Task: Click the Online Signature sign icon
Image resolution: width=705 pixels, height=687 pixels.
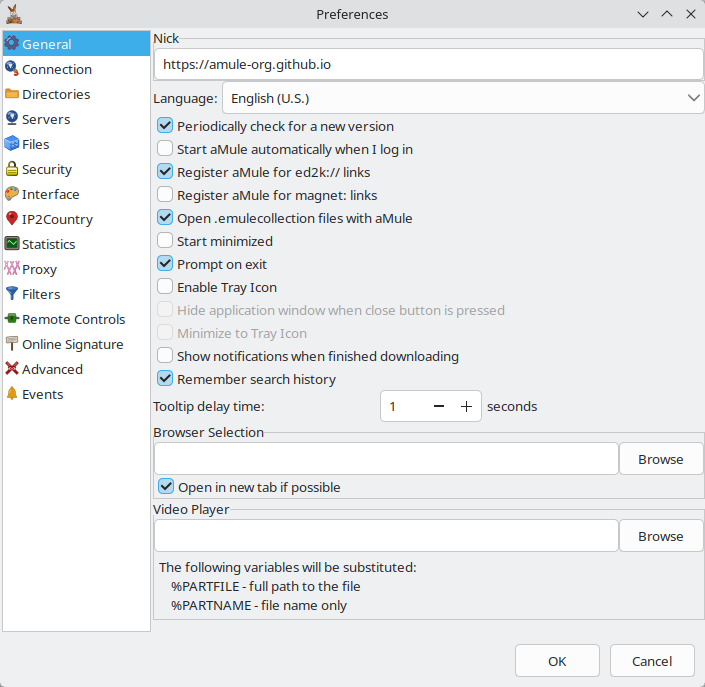Action: pos(12,344)
